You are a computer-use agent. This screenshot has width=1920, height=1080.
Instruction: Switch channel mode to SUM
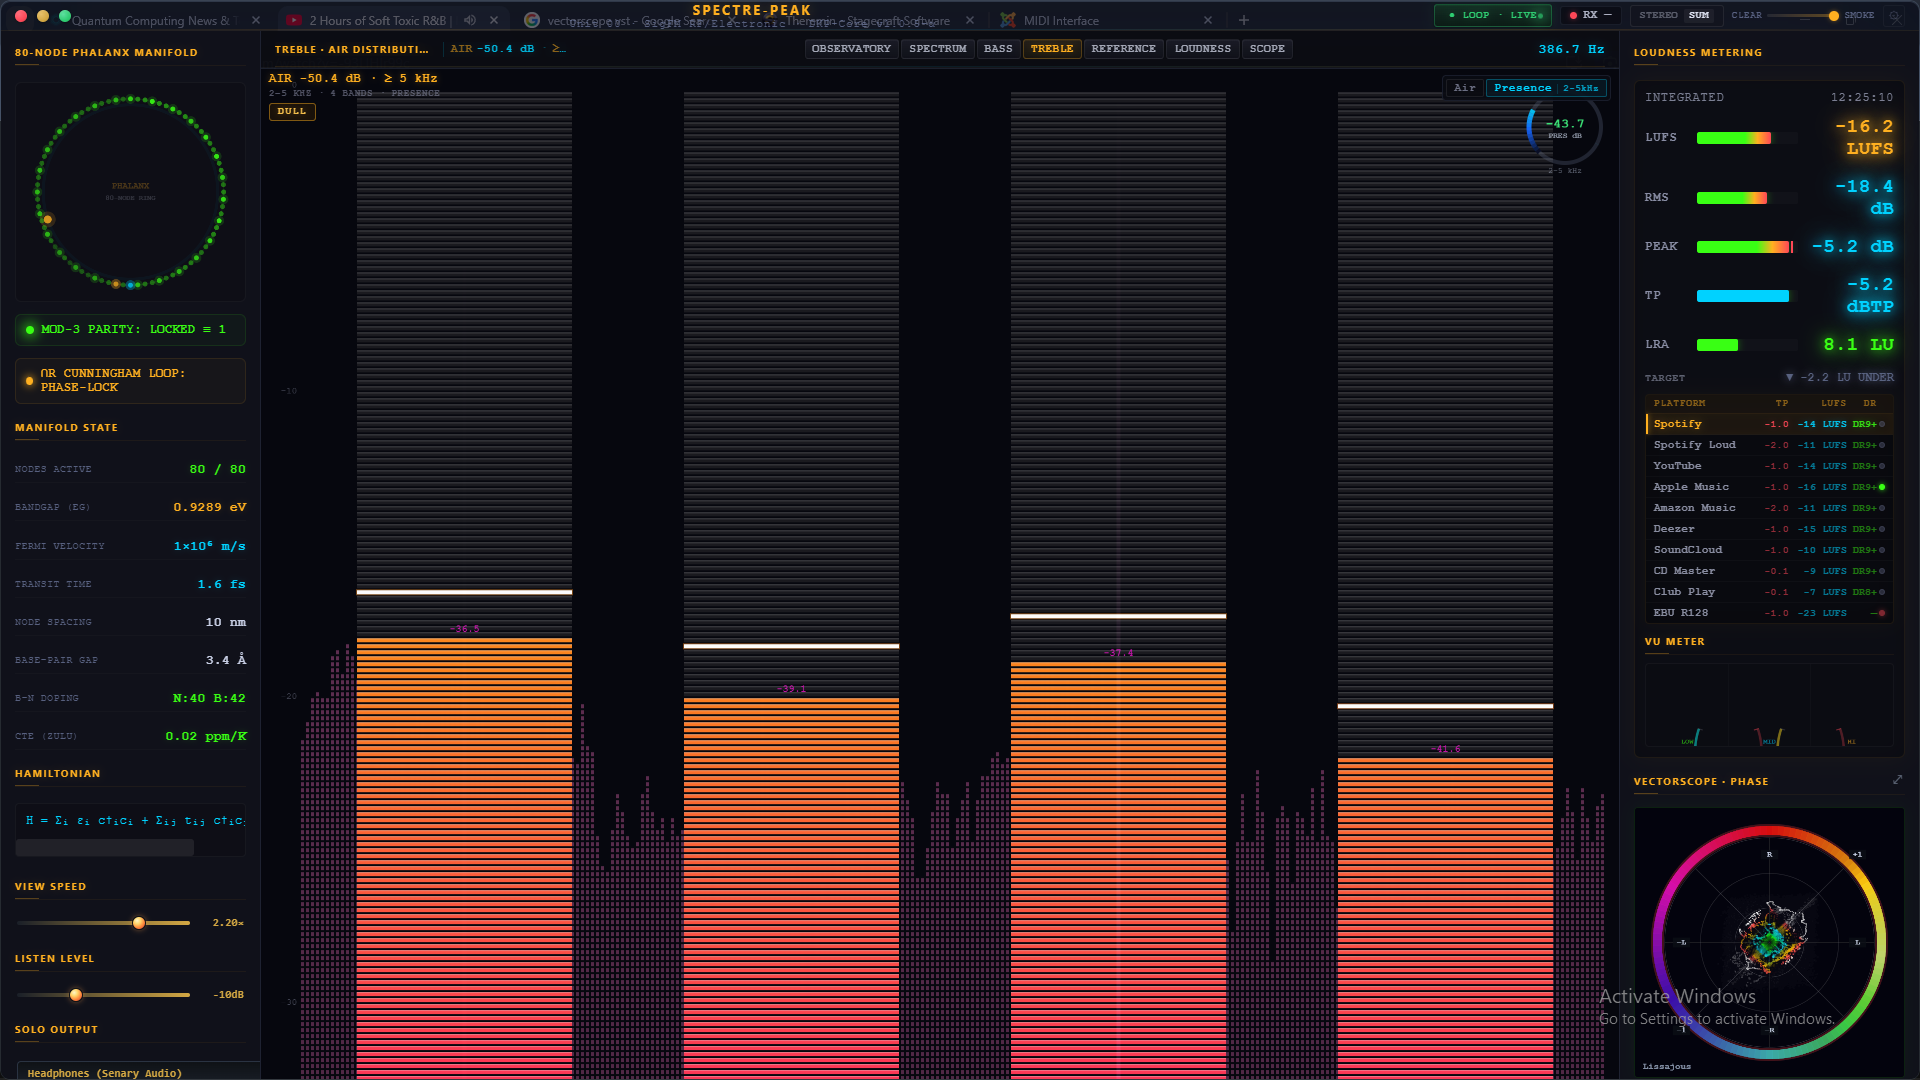click(1699, 15)
